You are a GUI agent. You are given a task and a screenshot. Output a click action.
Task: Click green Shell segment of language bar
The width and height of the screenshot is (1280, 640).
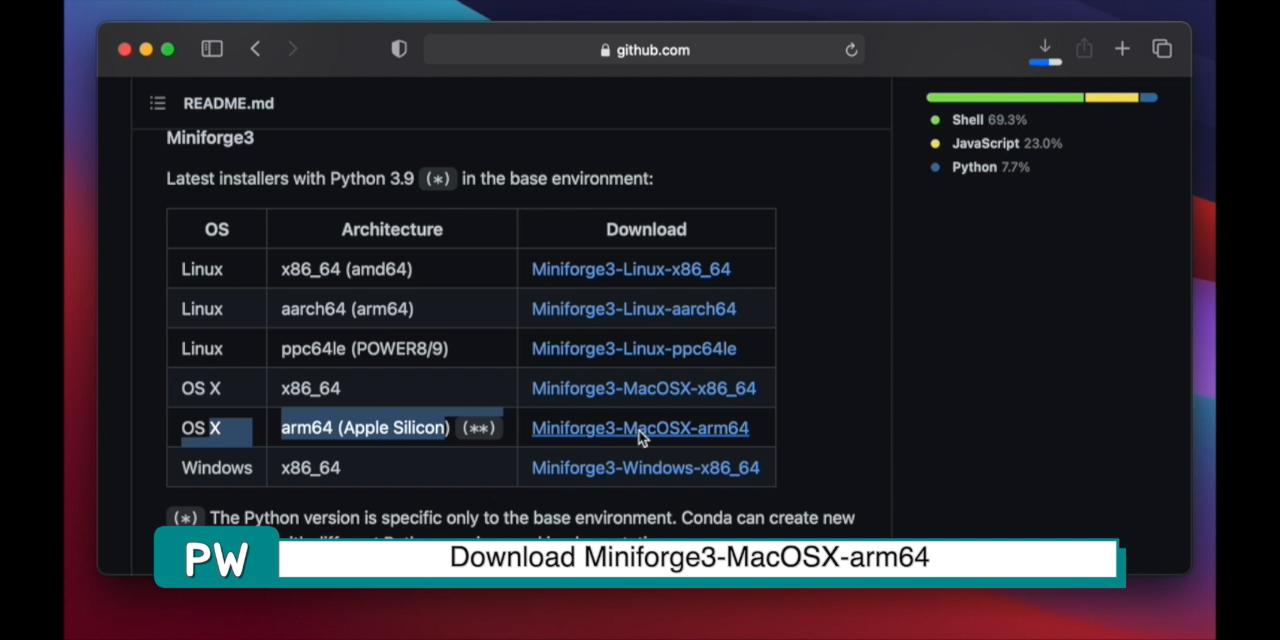point(1005,97)
